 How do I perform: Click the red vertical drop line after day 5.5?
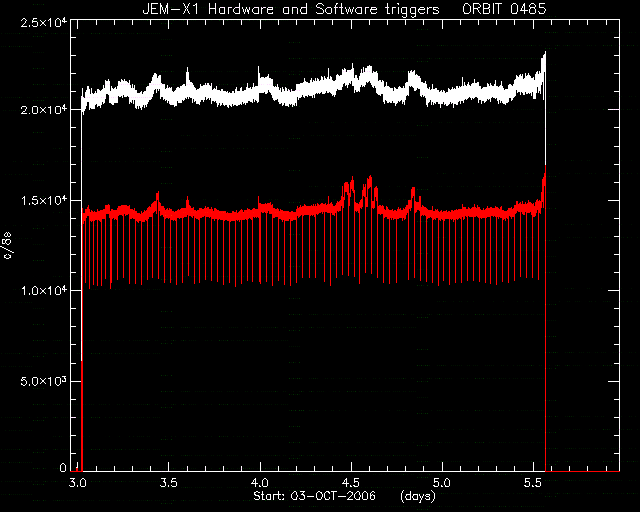546,318
